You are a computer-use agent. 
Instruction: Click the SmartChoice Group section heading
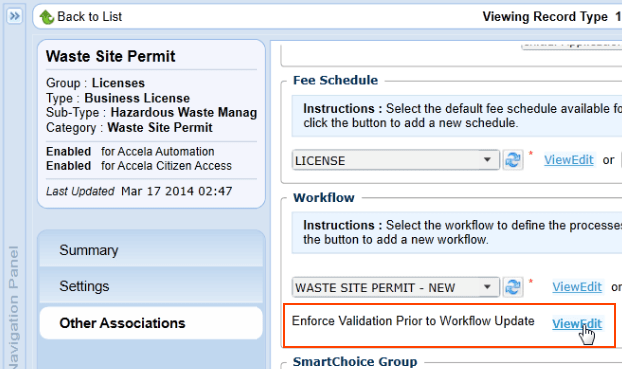[x=355, y=361]
